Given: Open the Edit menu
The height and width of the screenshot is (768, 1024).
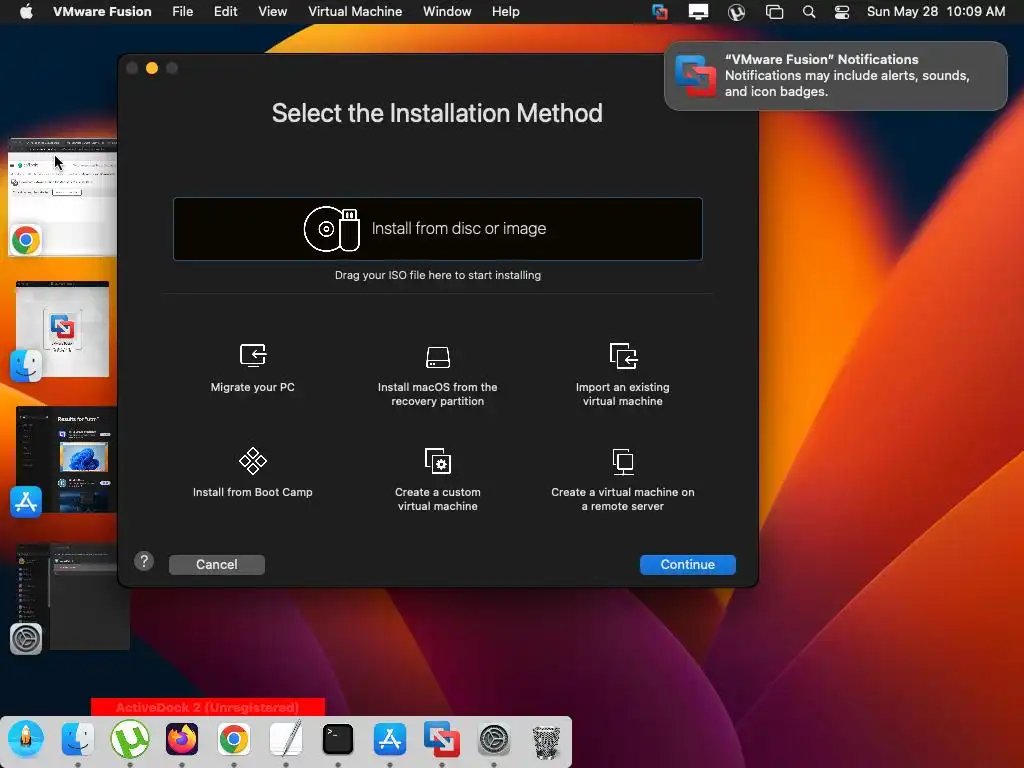Looking at the screenshot, I should click(225, 12).
